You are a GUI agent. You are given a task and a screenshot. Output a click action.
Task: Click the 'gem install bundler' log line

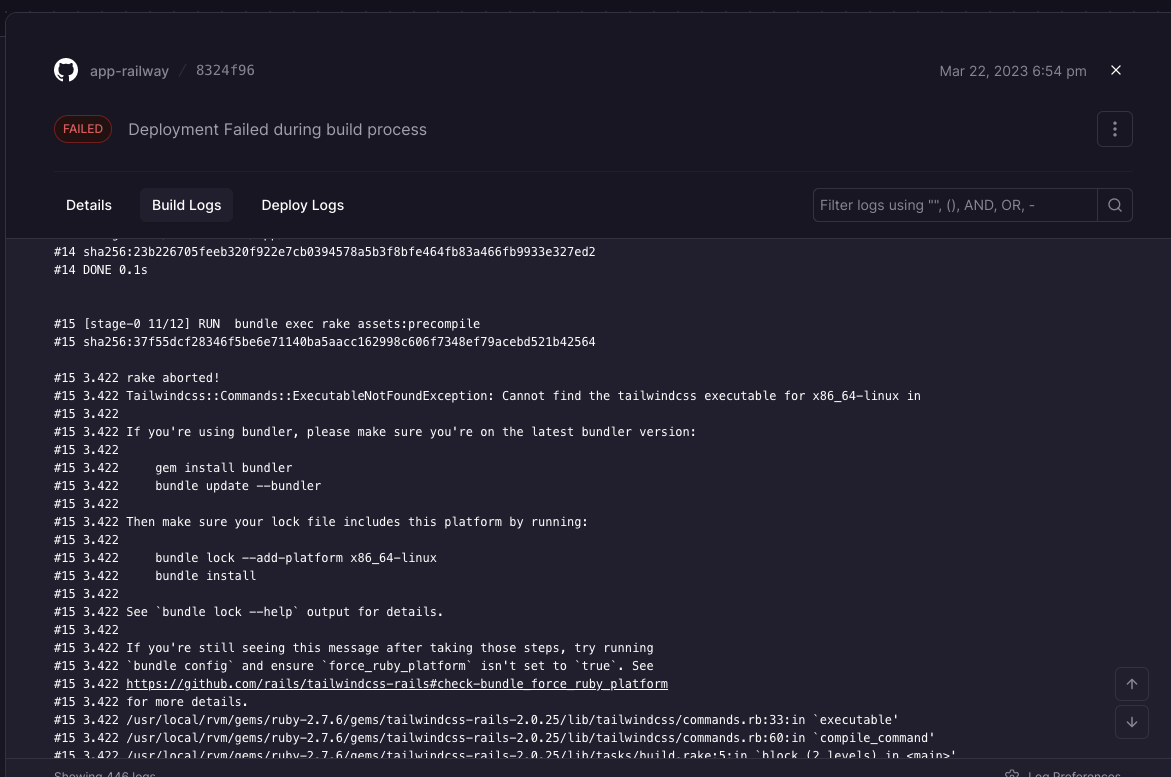(173, 468)
